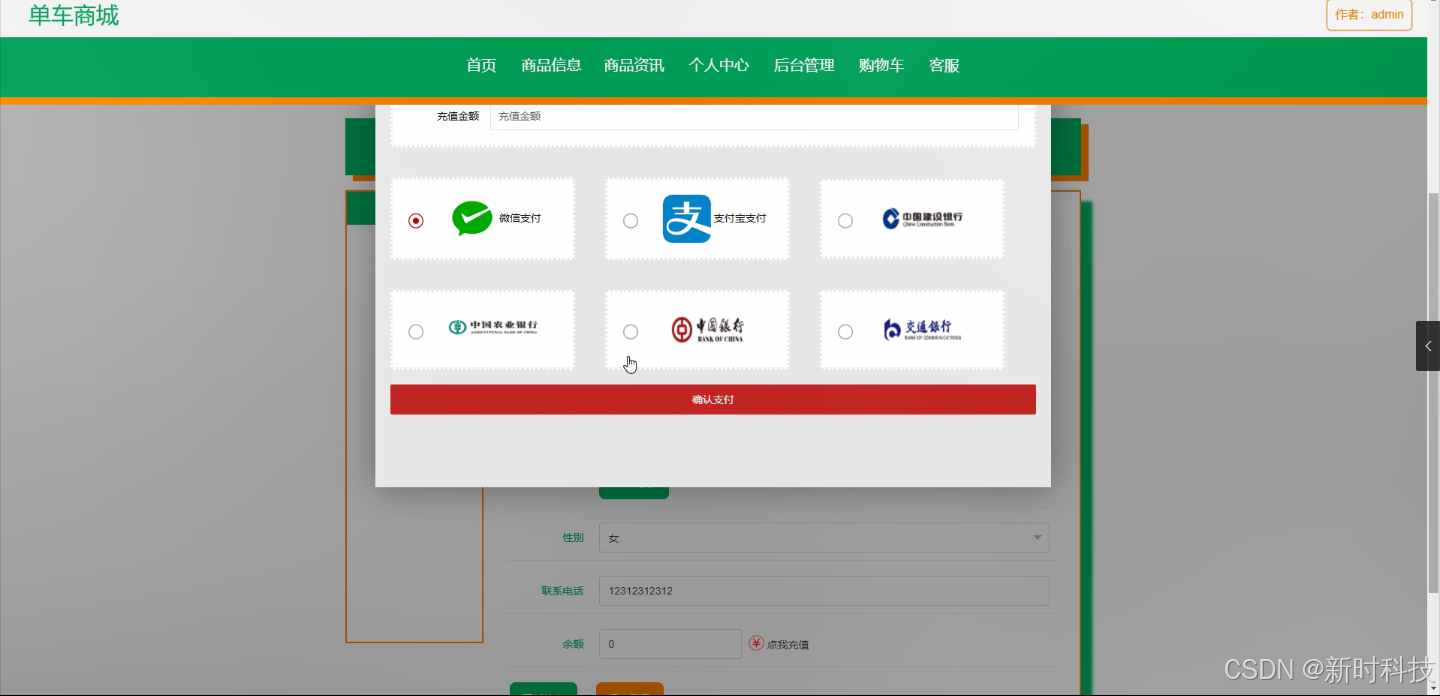Select the WeChat Pay radio button

click(416, 220)
